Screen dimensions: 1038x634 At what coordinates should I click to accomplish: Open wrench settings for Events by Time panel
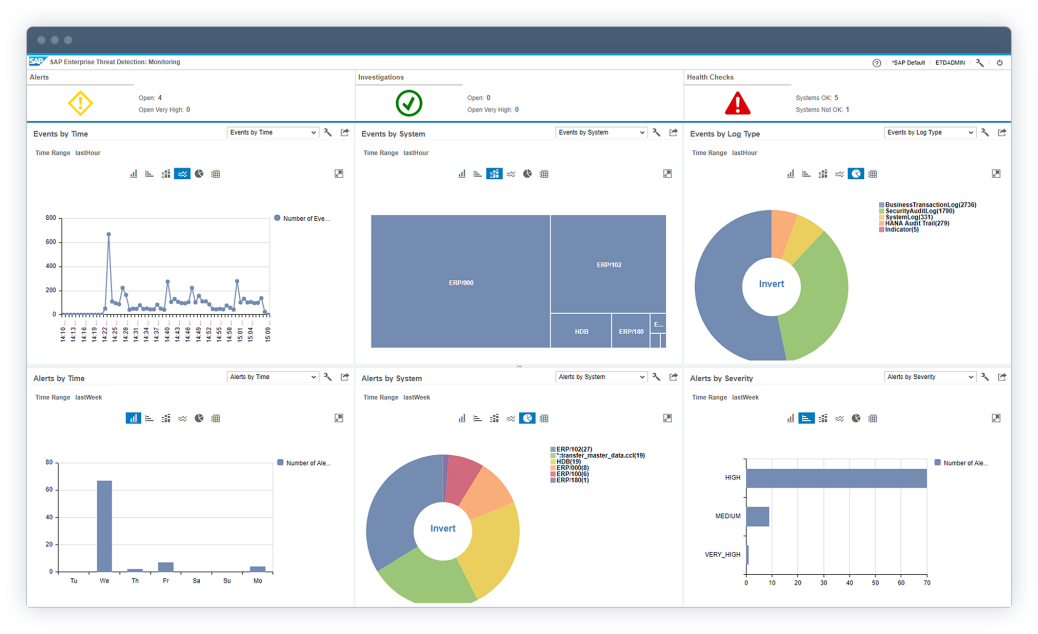[328, 132]
